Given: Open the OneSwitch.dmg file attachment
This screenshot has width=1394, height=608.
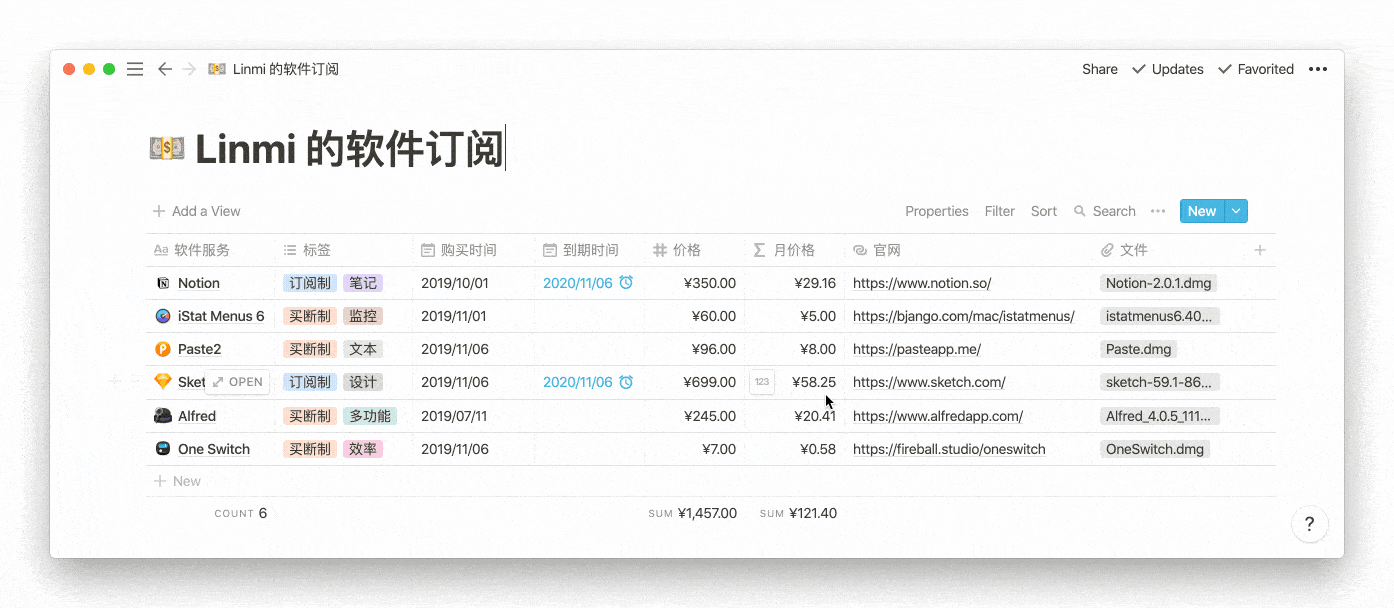Looking at the screenshot, I should [1155, 449].
